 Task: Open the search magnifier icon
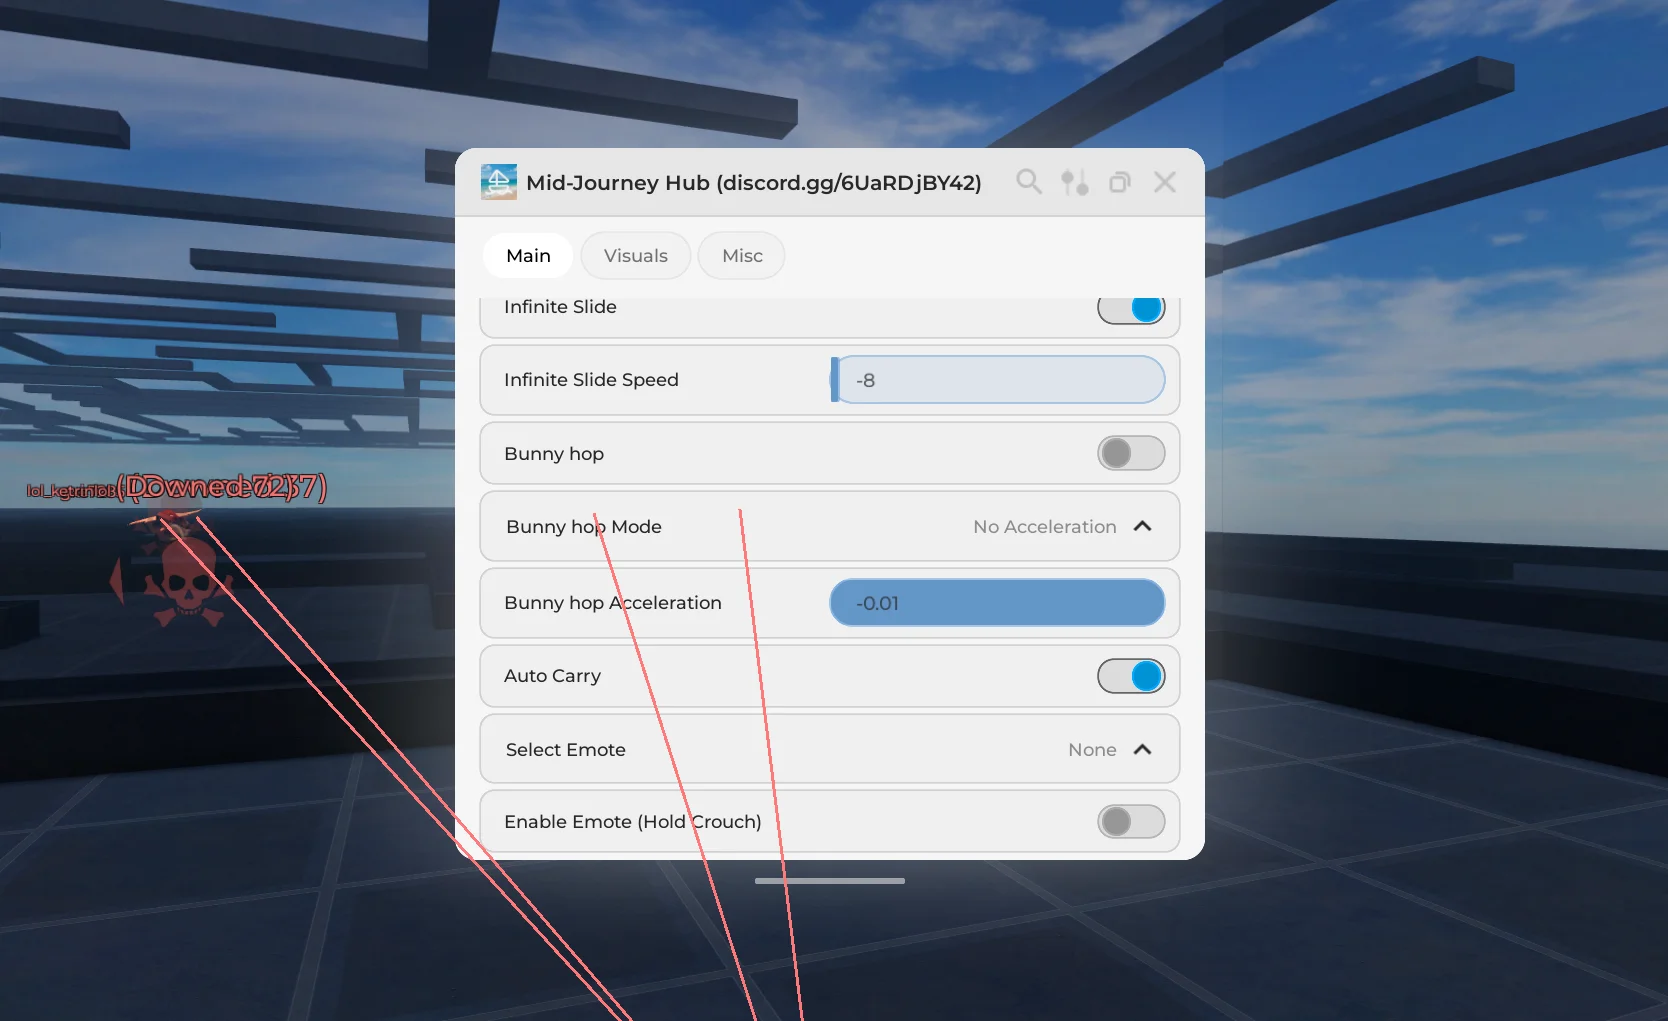point(1028,182)
